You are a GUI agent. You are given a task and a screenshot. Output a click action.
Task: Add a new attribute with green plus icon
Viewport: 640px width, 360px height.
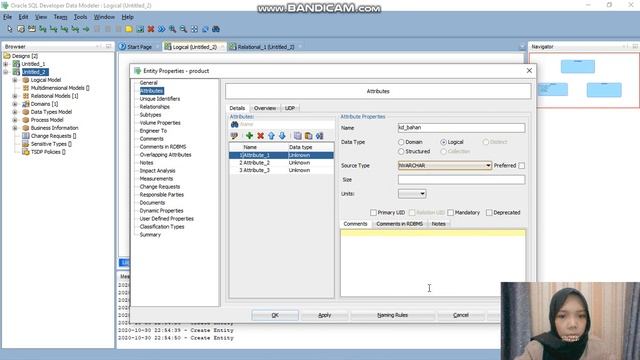tap(249, 136)
